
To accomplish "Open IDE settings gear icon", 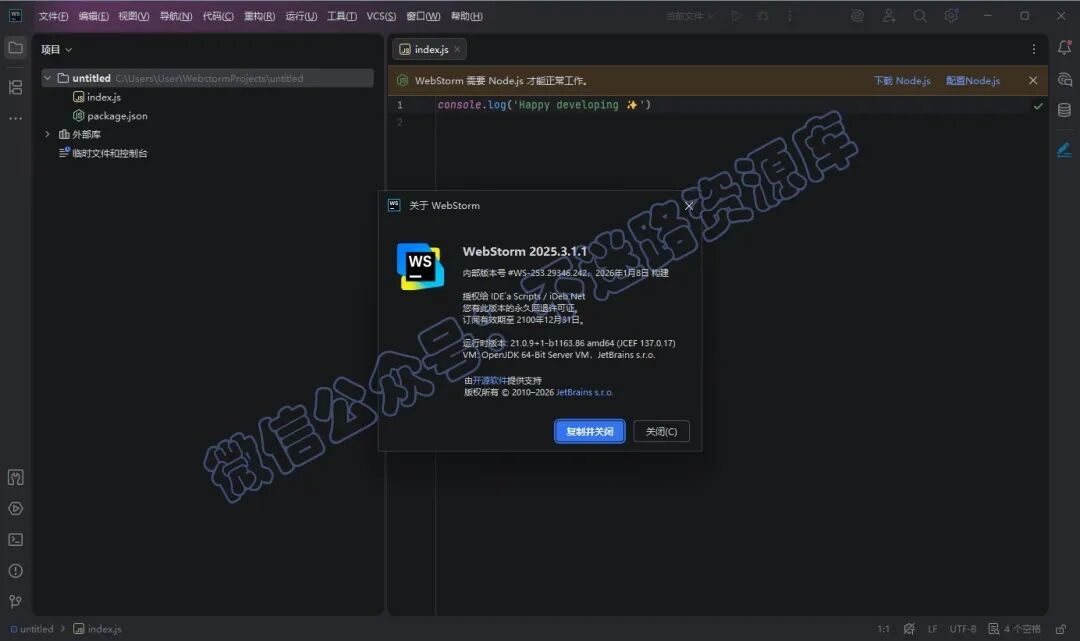I will 951,15.
